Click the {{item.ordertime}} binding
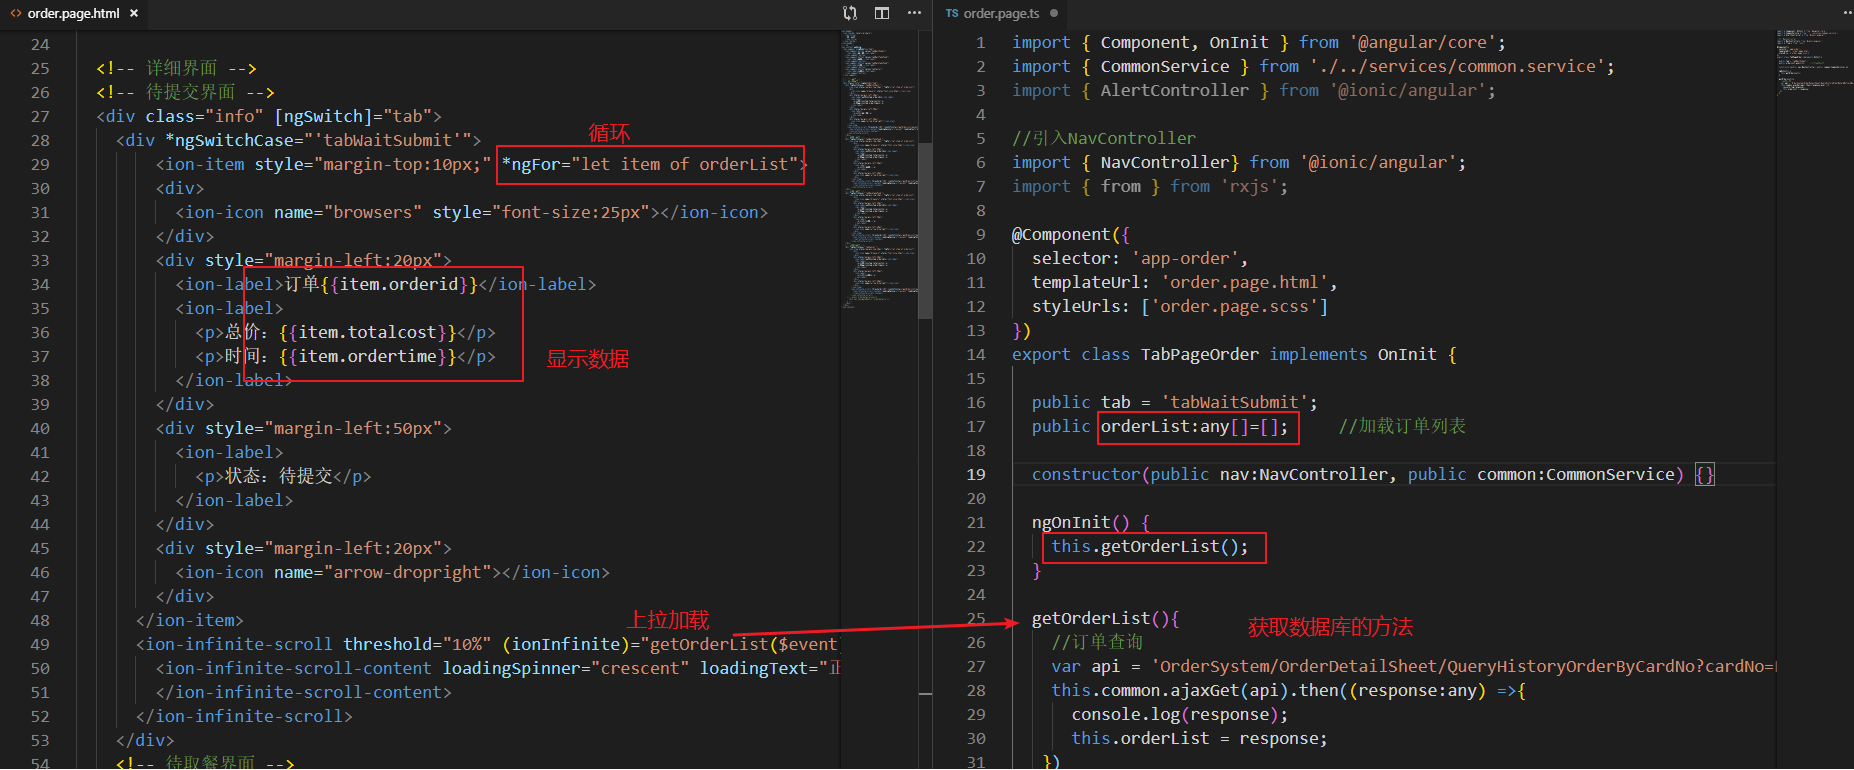The image size is (1854, 770). [x=368, y=356]
